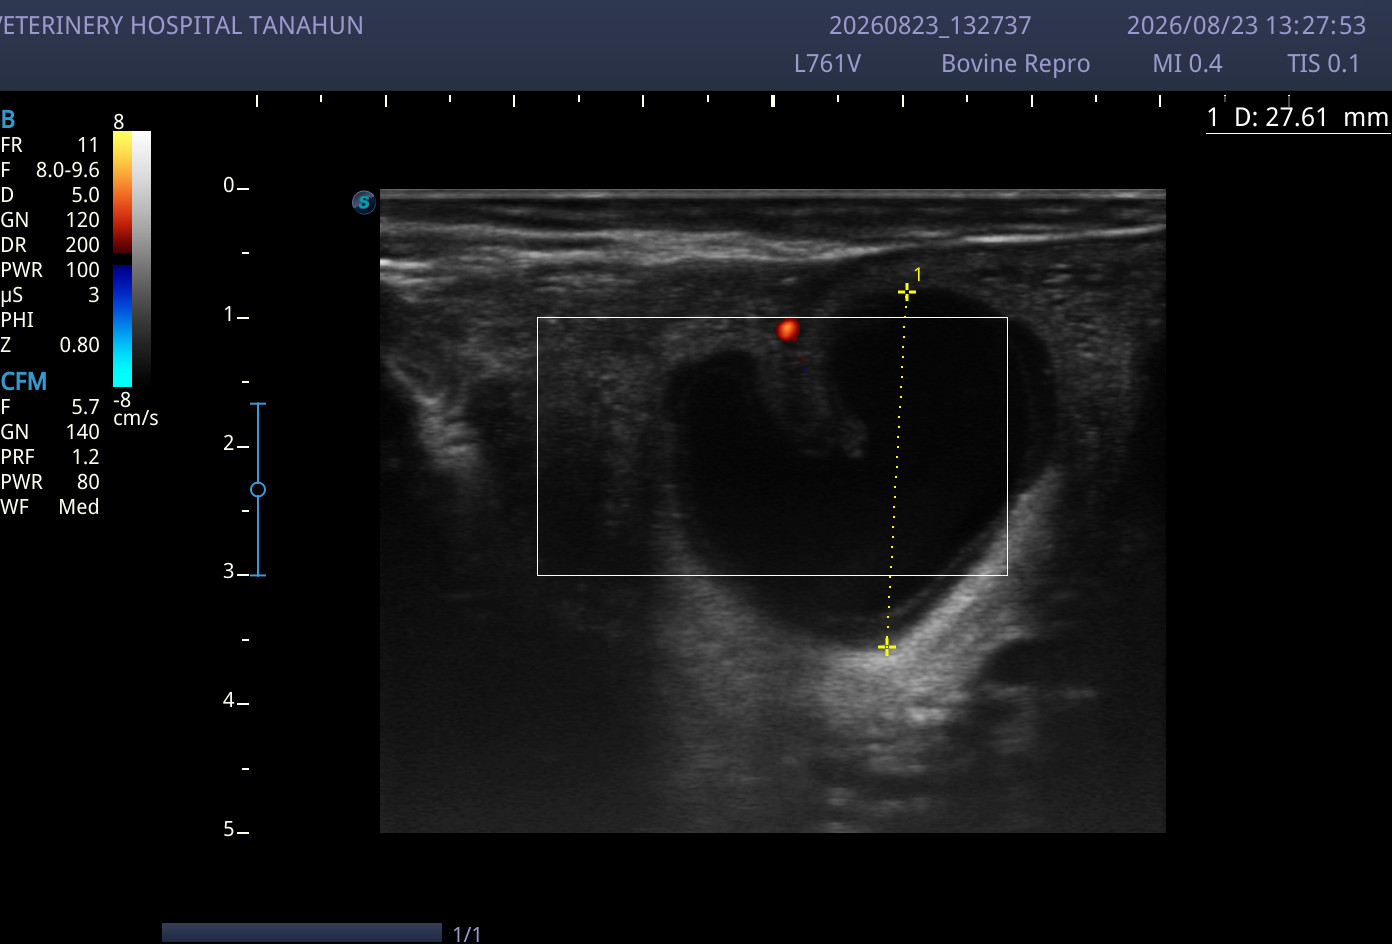Select the lower yellow caliper cross marker
This screenshot has height=944, width=1392.
coord(886,647)
